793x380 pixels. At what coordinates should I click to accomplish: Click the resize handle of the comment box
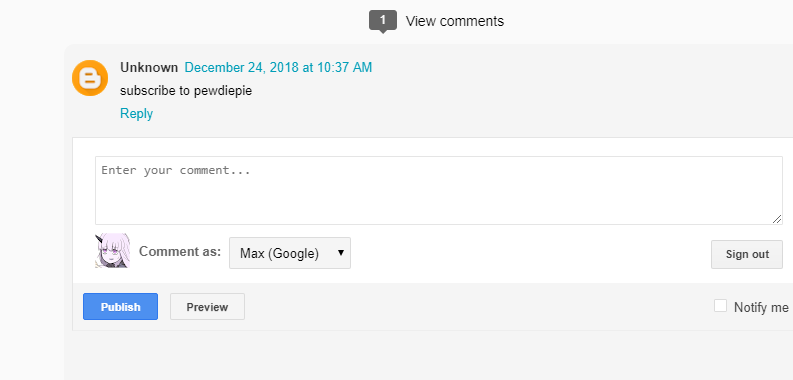(x=777, y=219)
